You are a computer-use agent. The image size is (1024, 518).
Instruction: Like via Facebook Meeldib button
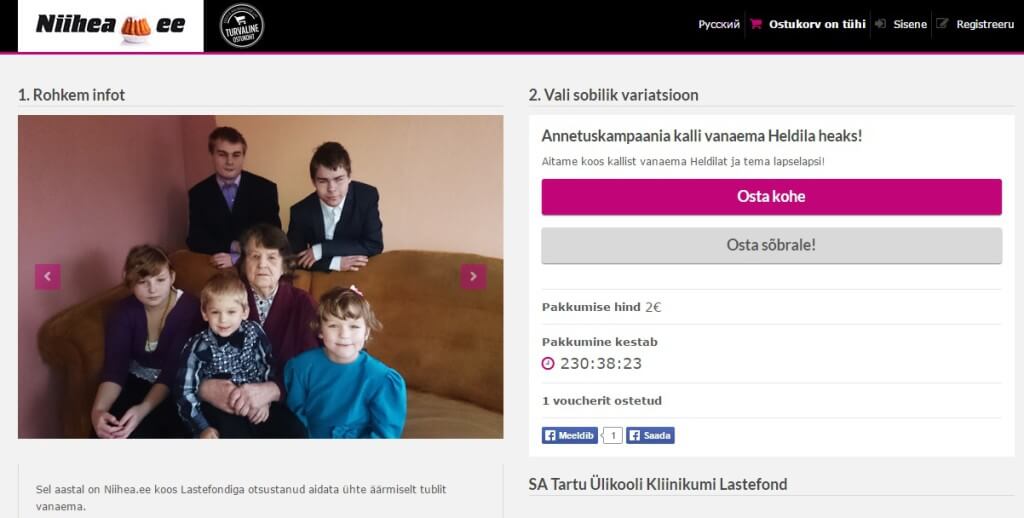pos(569,436)
